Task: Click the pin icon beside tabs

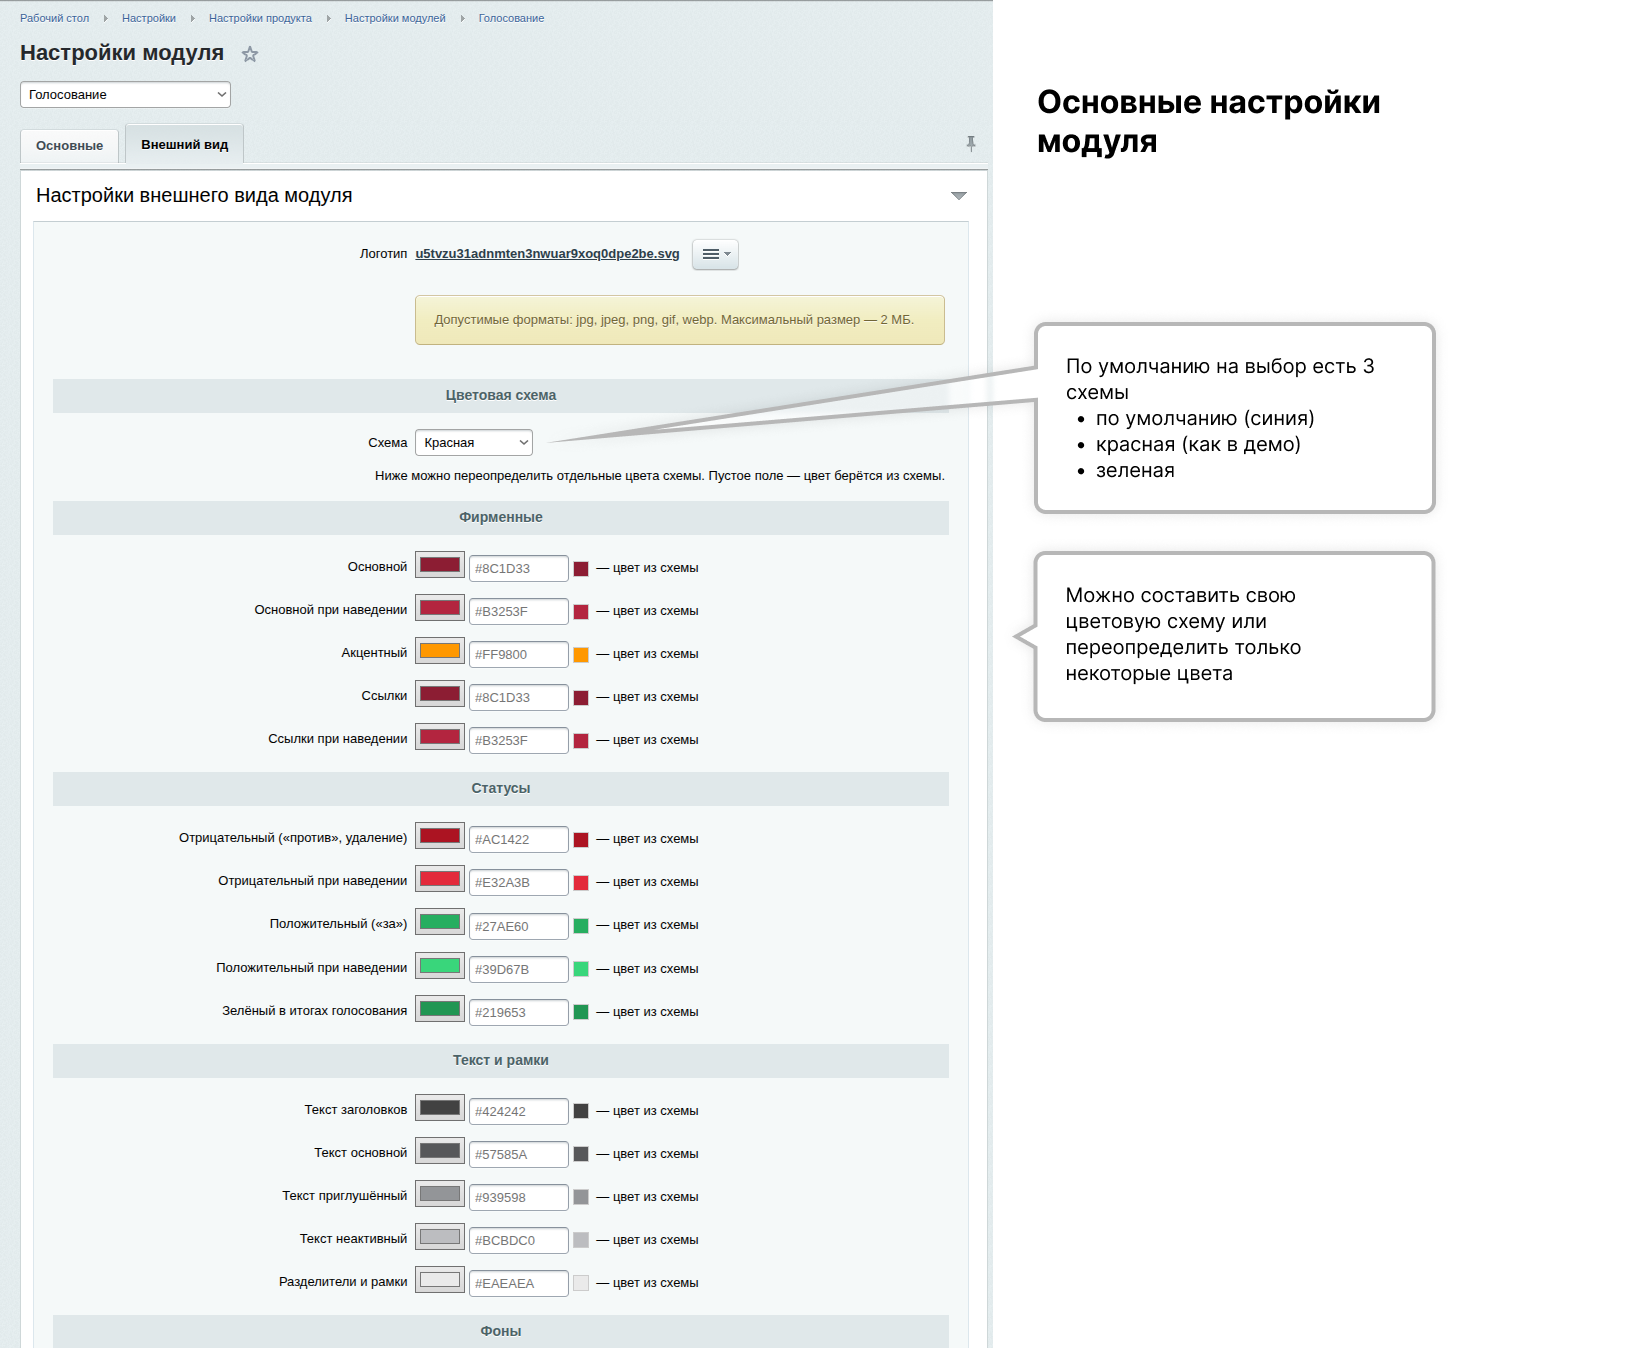Action: pyautogui.click(x=970, y=143)
